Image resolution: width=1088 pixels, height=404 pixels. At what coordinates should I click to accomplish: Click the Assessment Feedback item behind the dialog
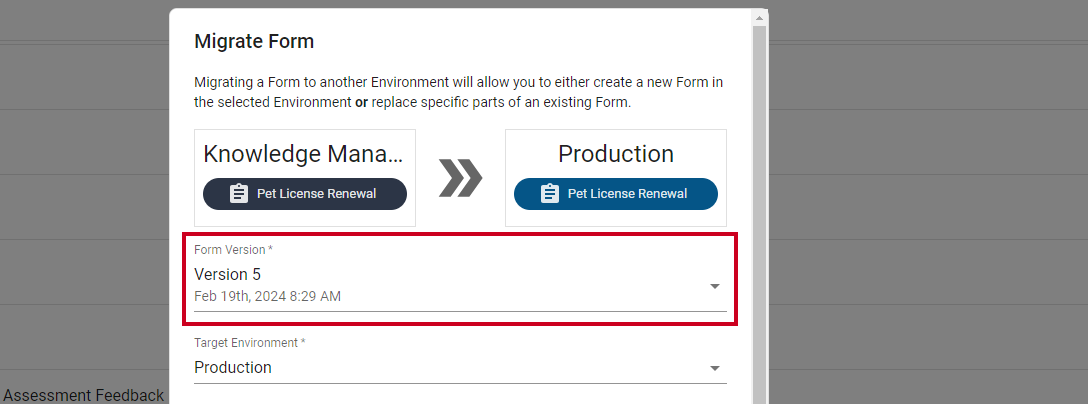[83, 396]
